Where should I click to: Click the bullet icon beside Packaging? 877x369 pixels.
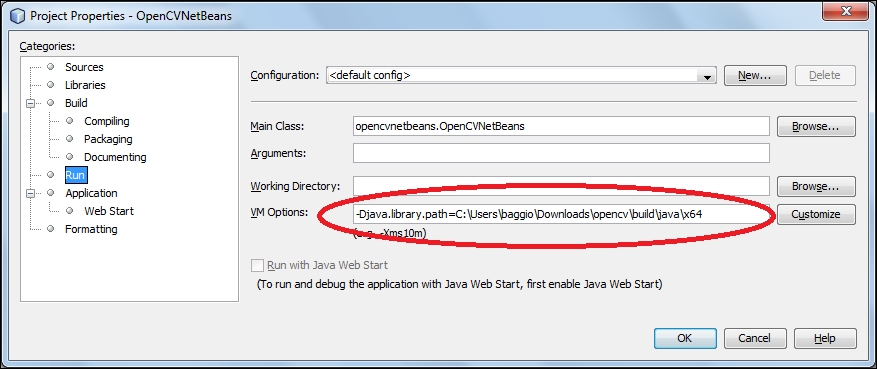[70, 139]
